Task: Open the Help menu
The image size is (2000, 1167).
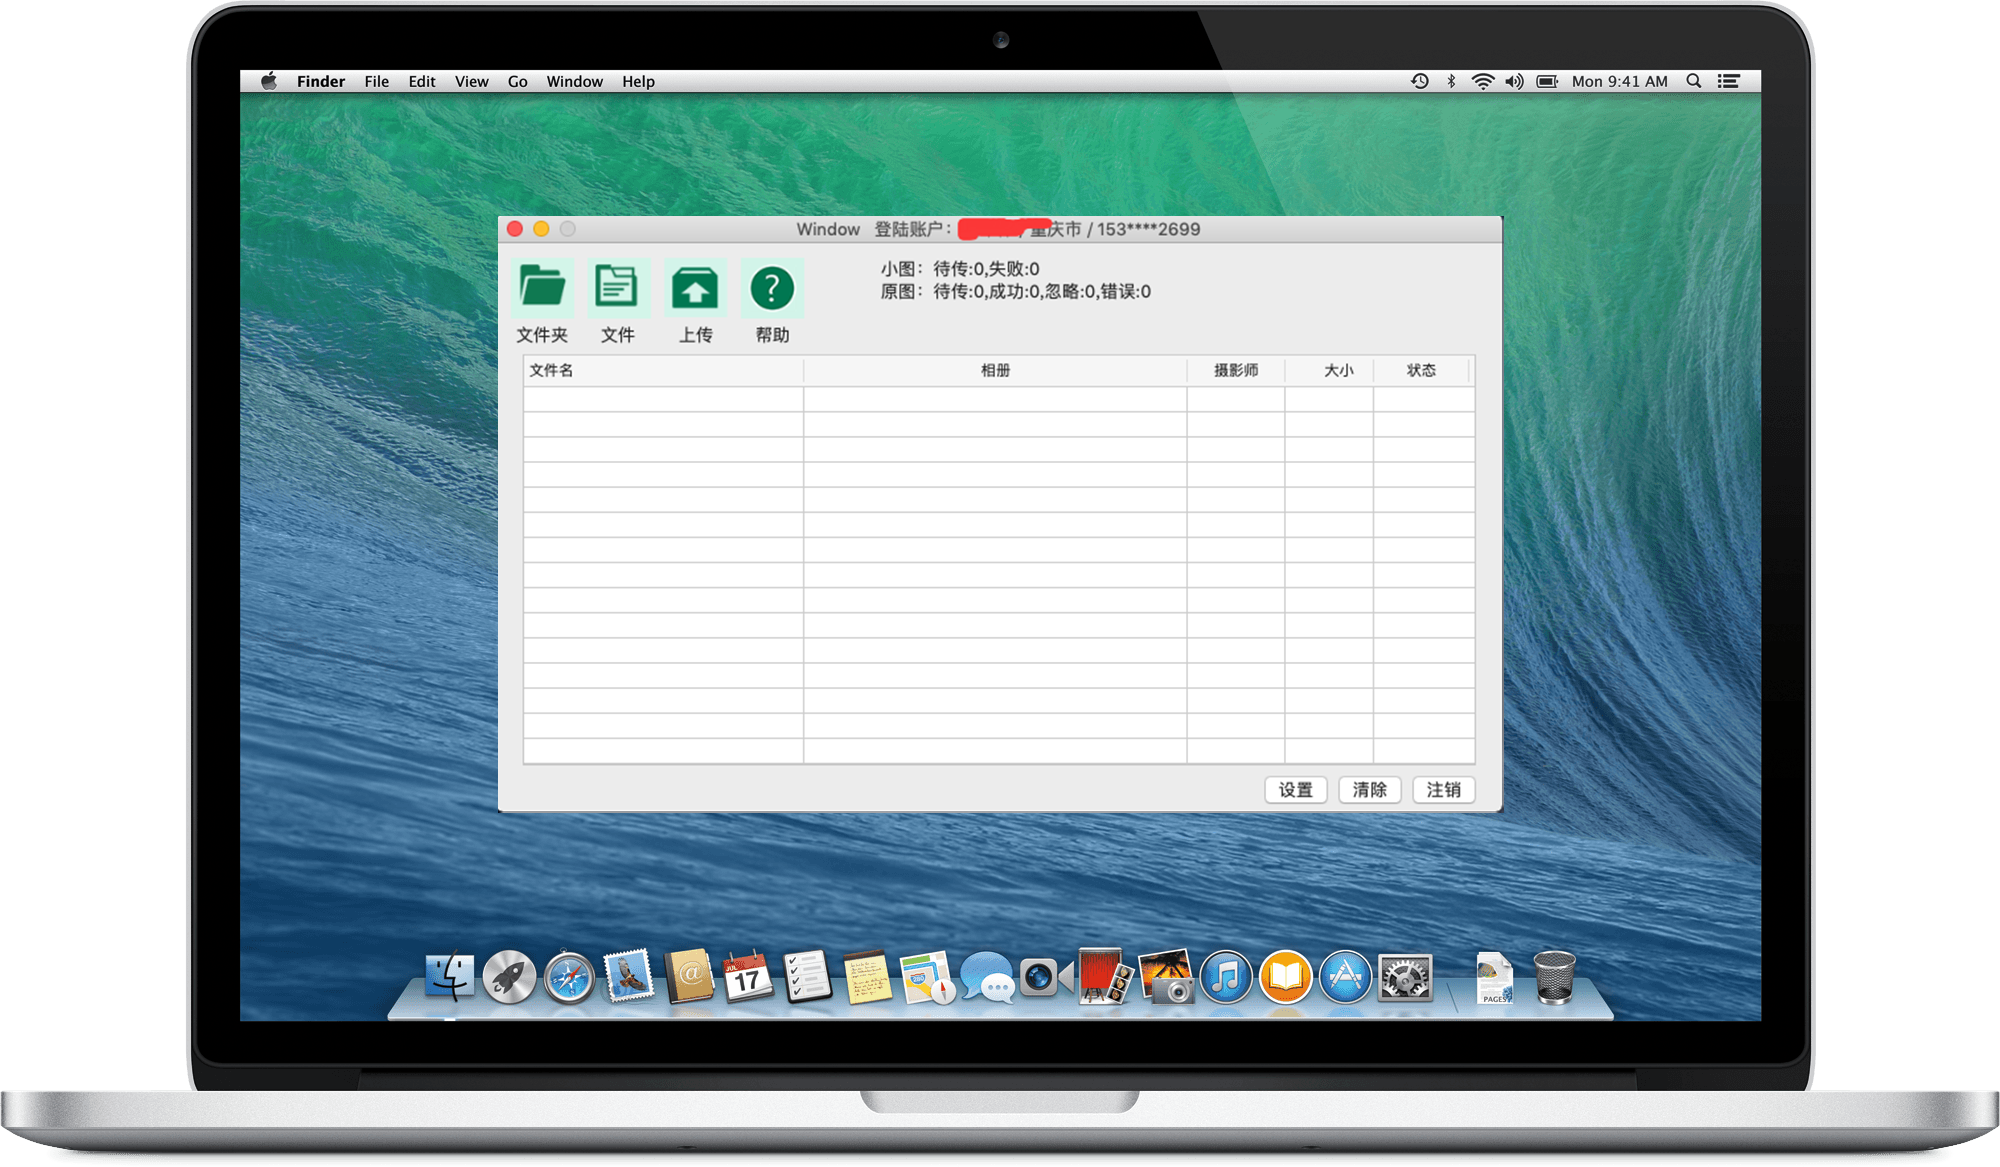Action: pyautogui.click(x=638, y=81)
